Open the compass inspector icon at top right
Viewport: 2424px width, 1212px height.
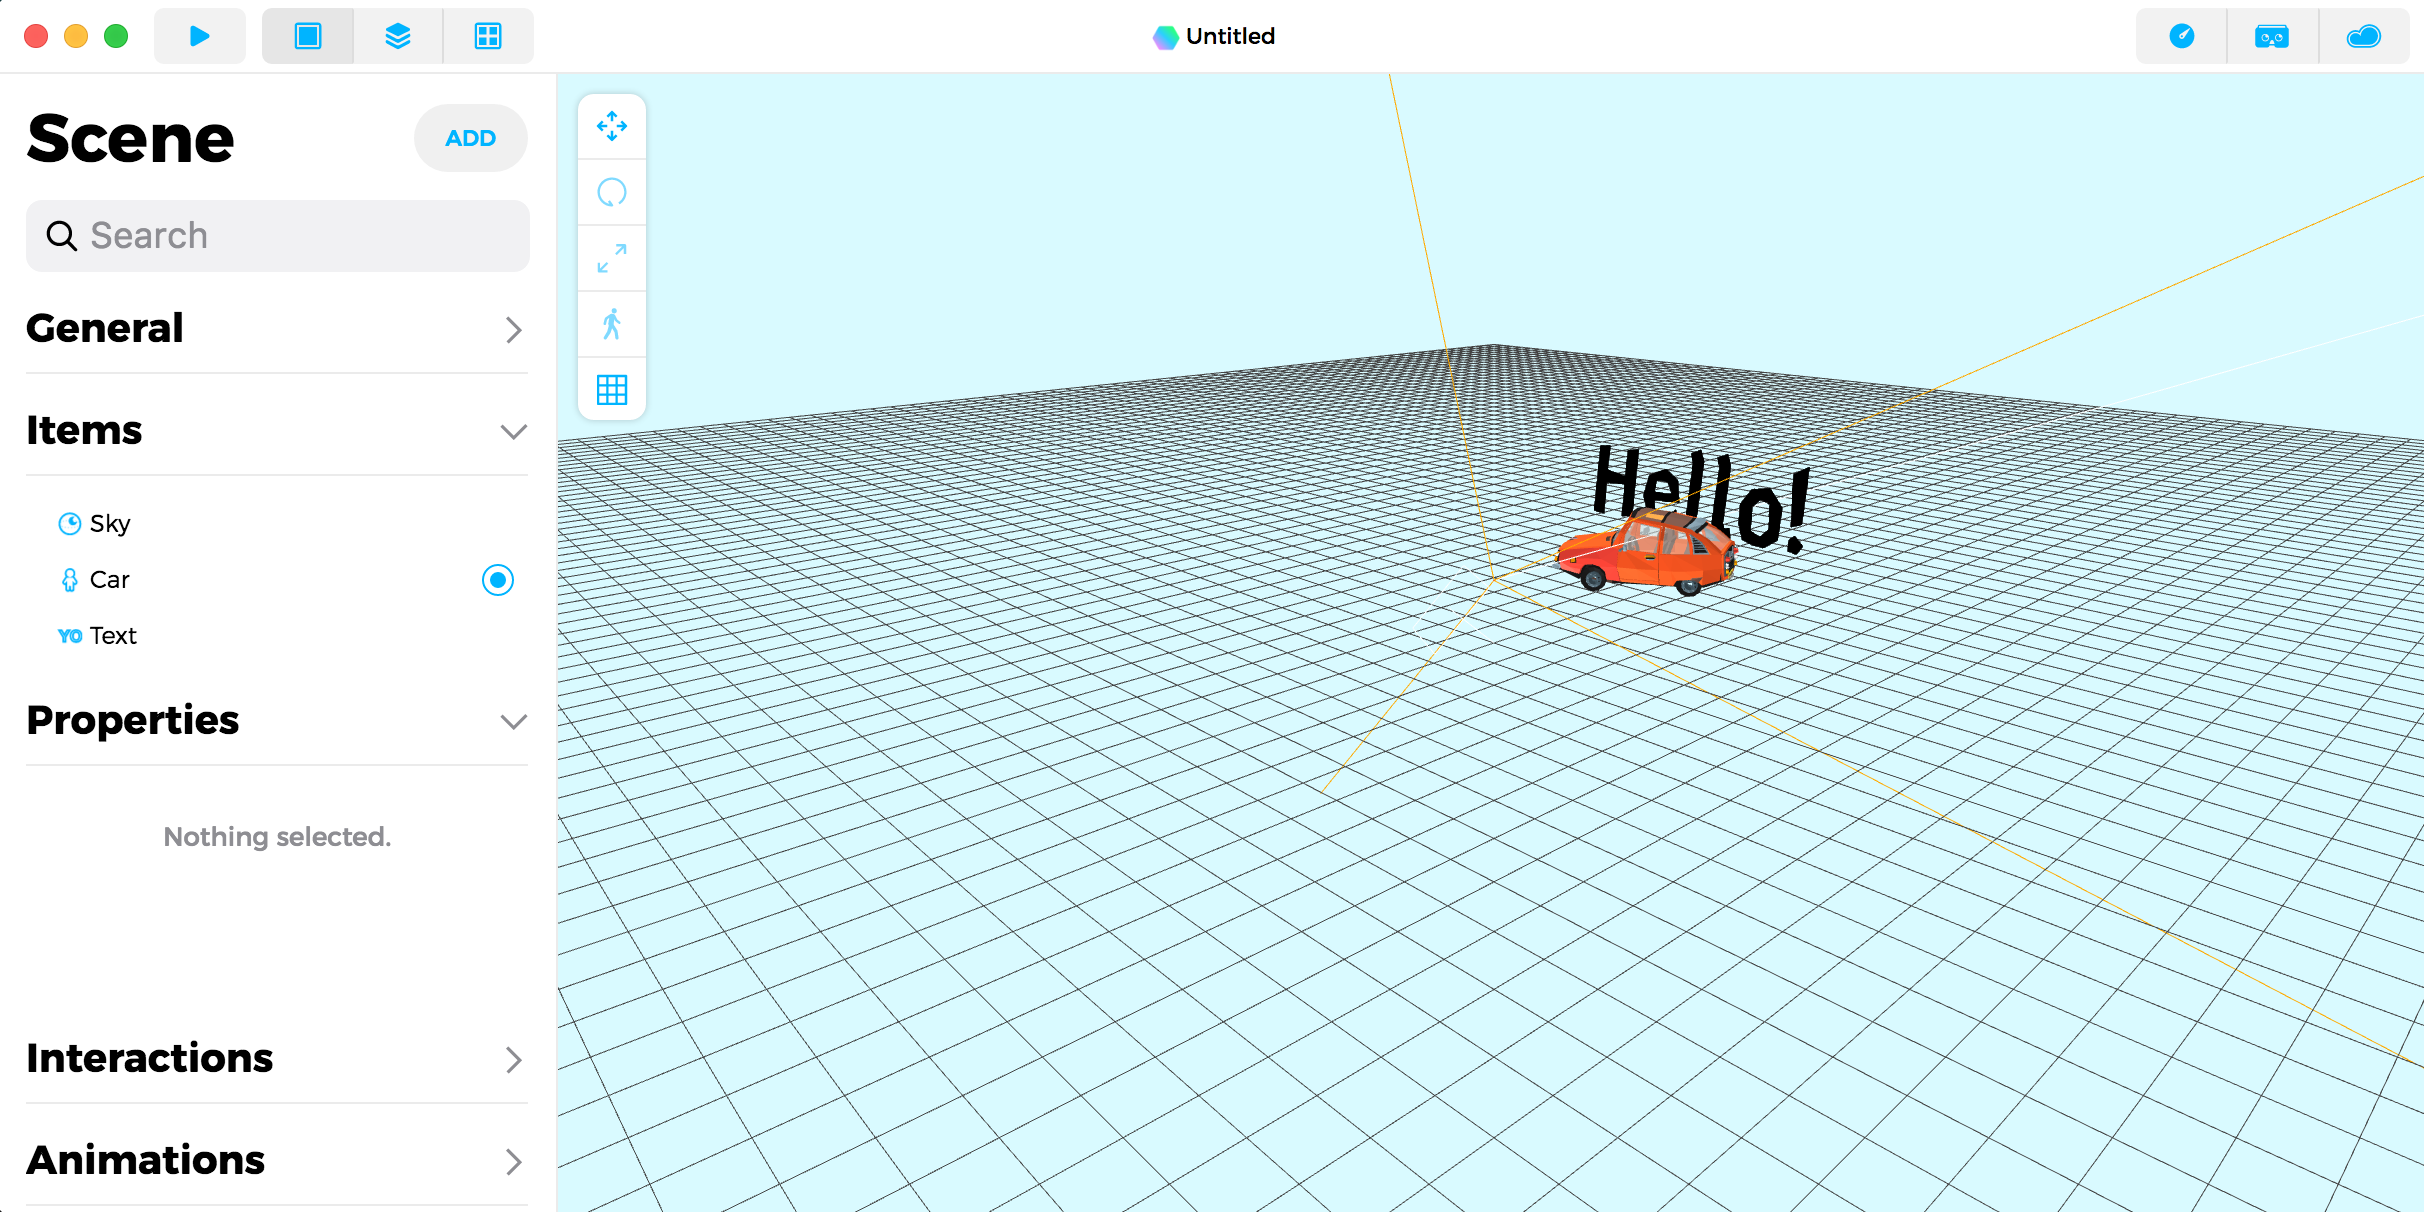[2182, 37]
